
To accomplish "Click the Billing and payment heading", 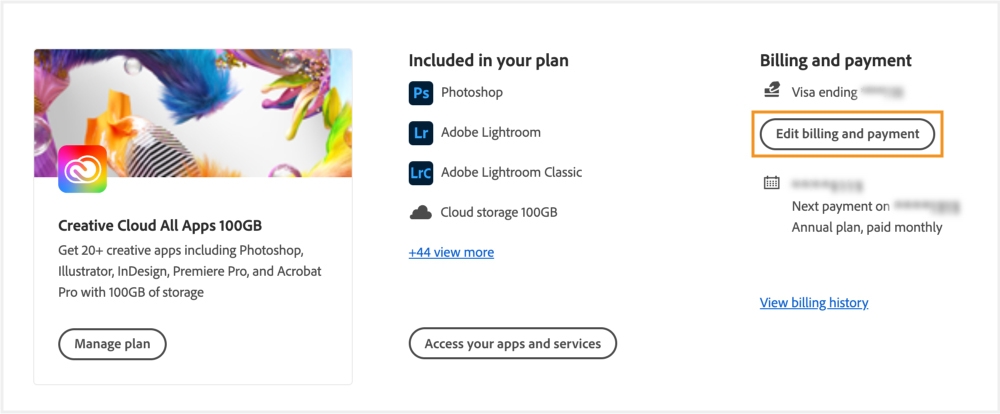I will tap(835, 61).
